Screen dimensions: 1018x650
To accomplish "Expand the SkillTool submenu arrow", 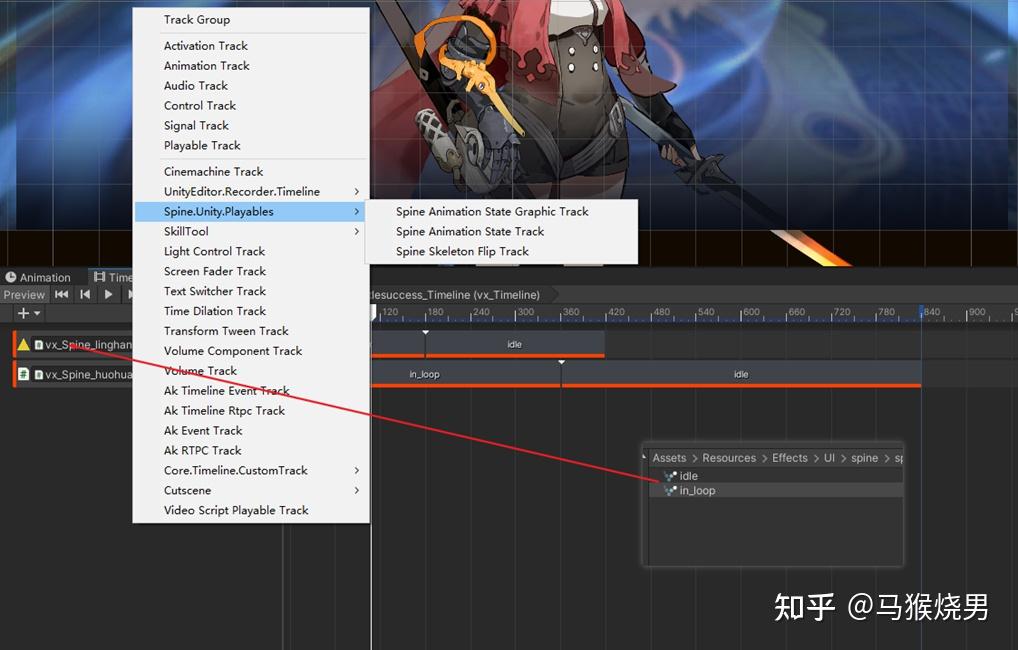I will pos(356,231).
